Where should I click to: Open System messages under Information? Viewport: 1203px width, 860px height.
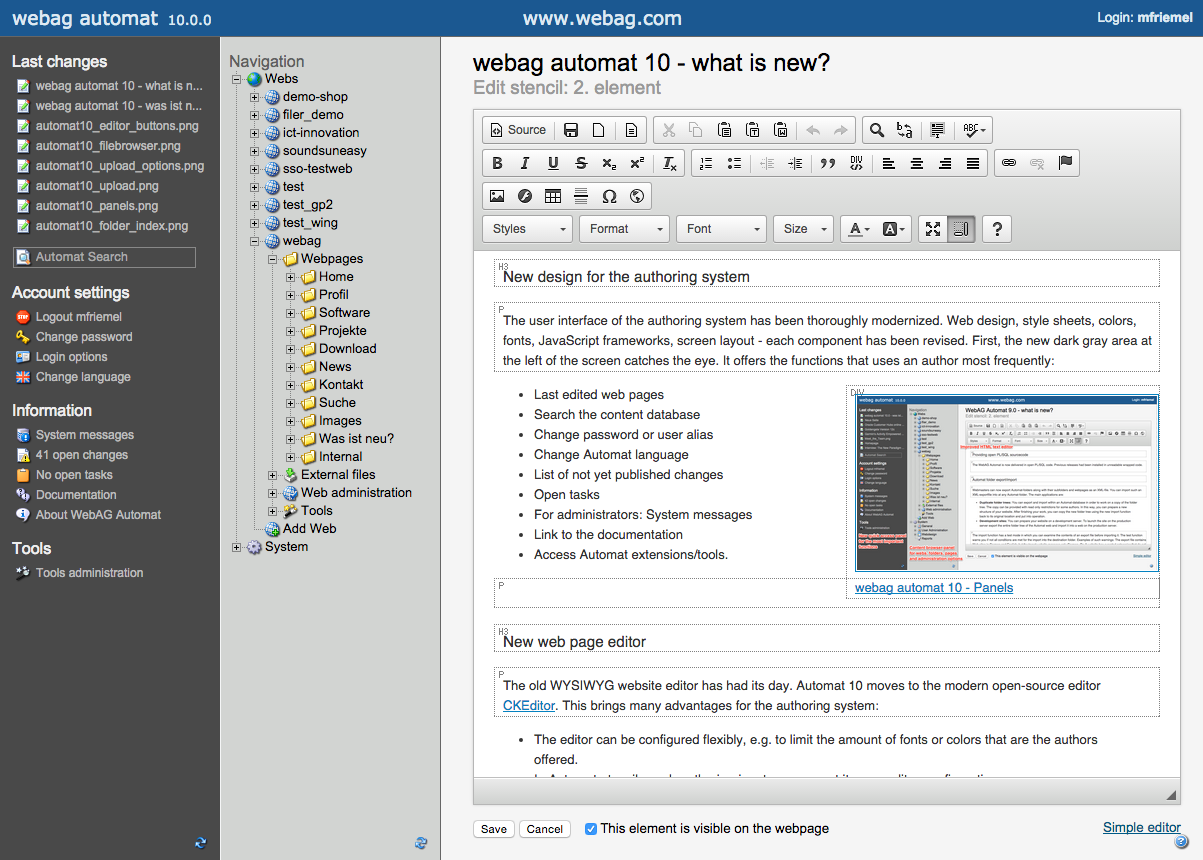[85, 435]
